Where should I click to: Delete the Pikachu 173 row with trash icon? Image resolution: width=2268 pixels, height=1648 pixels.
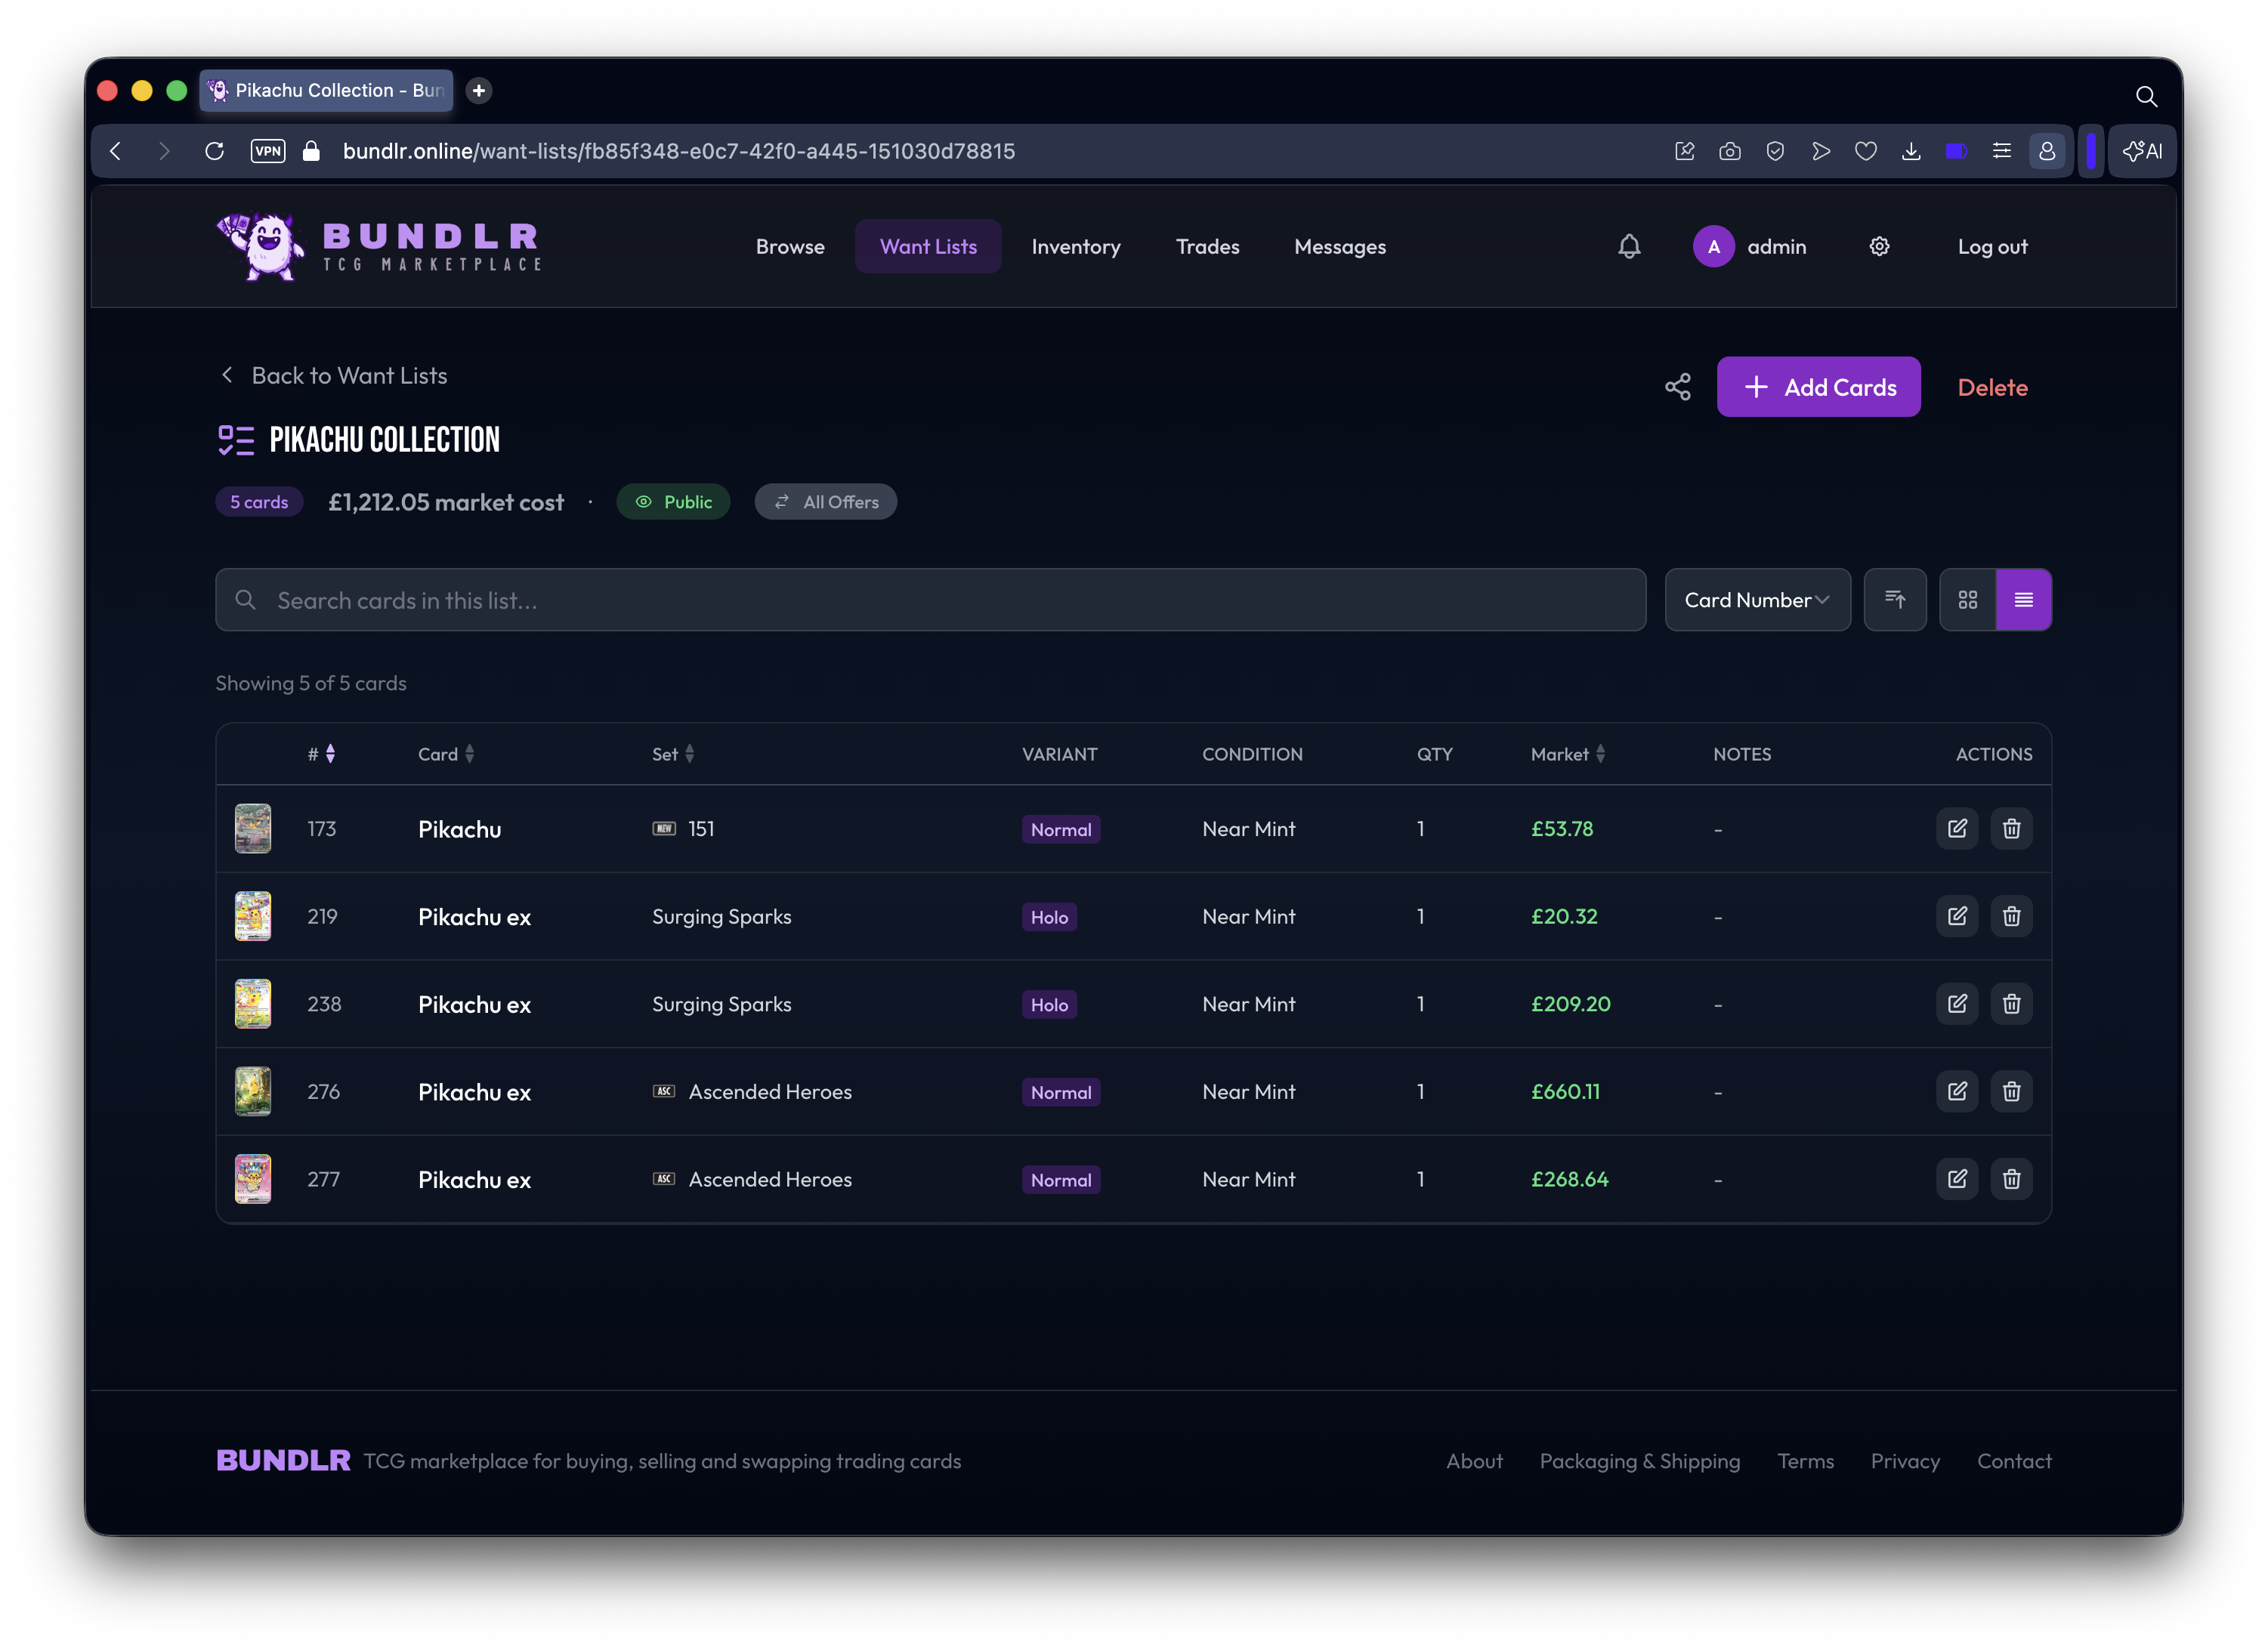pos(2011,828)
